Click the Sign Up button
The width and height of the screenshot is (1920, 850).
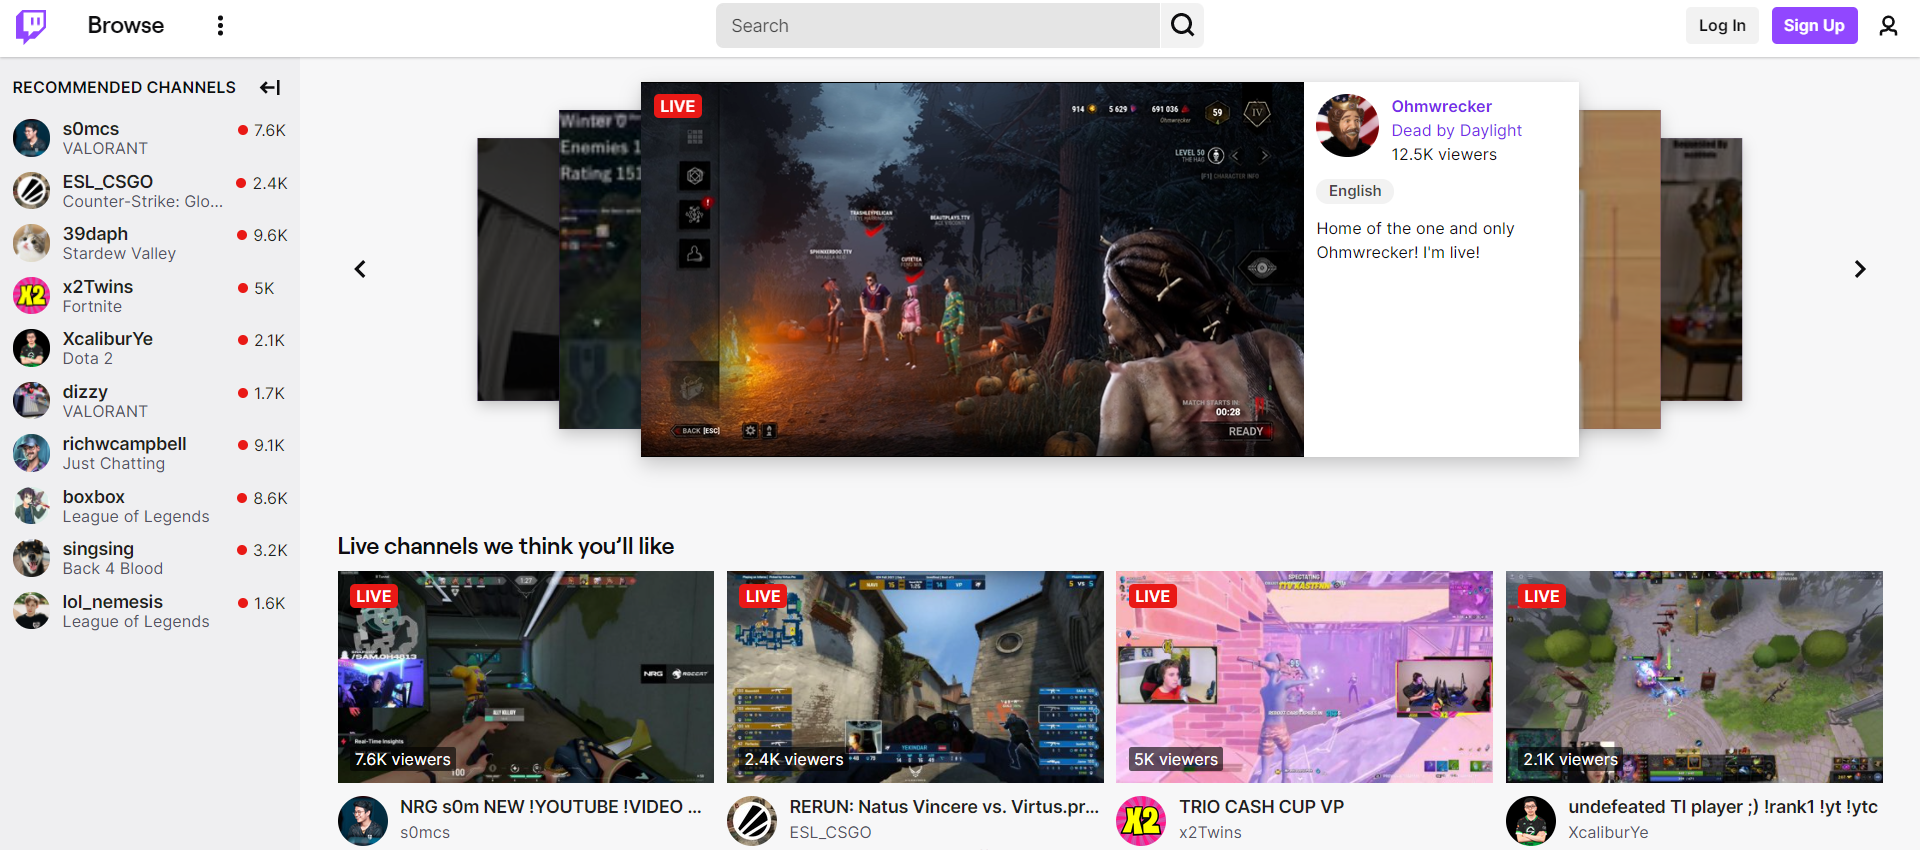tap(1814, 26)
